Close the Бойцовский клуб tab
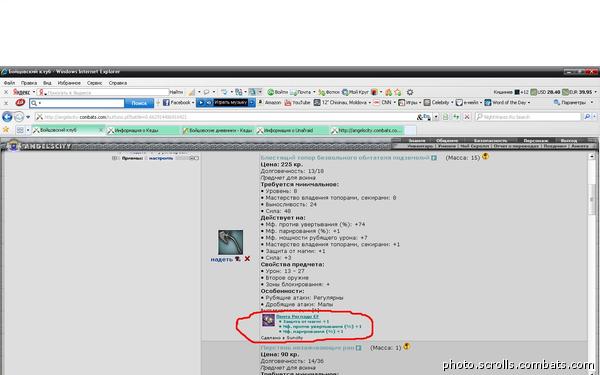This screenshot has width=600, height=375. point(101,130)
